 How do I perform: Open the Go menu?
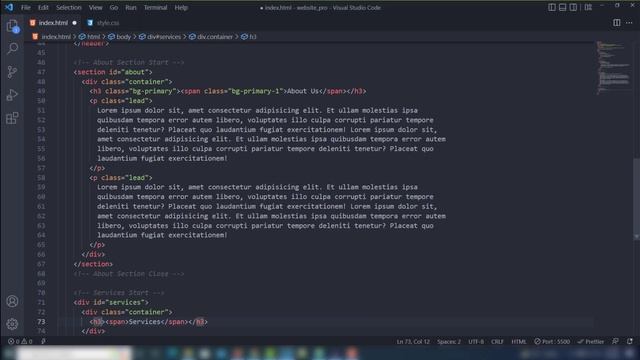(114, 7)
